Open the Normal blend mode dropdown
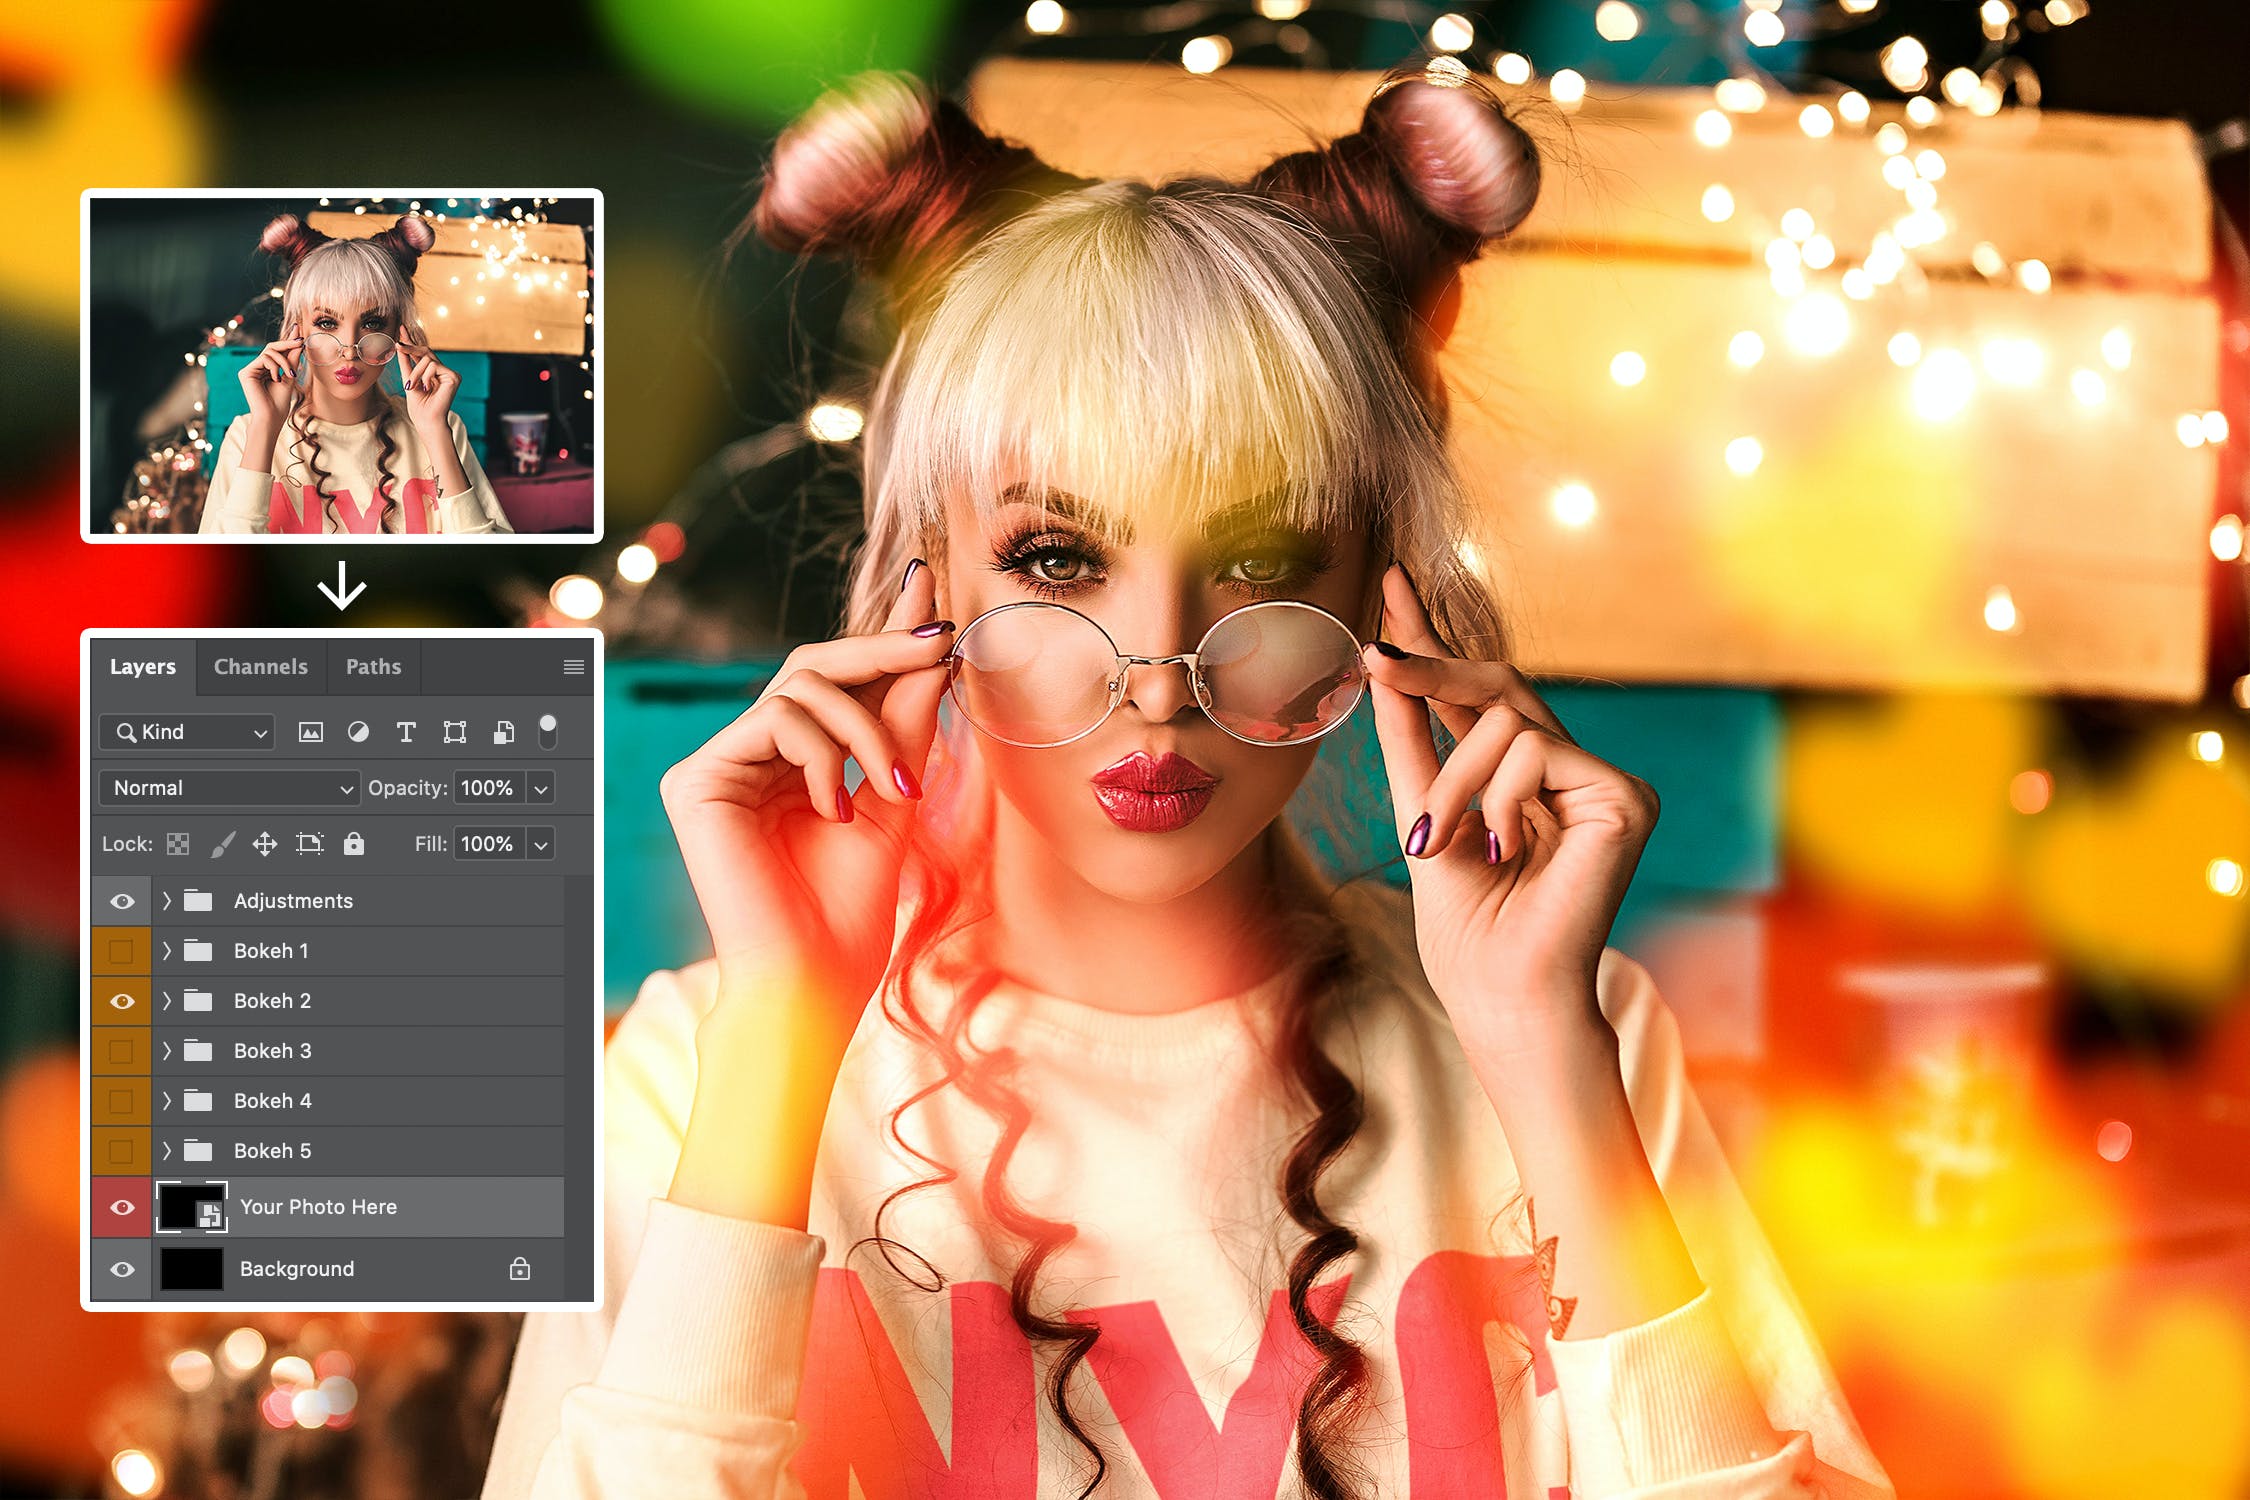Viewport: 2250px width, 1500px height. [x=230, y=788]
